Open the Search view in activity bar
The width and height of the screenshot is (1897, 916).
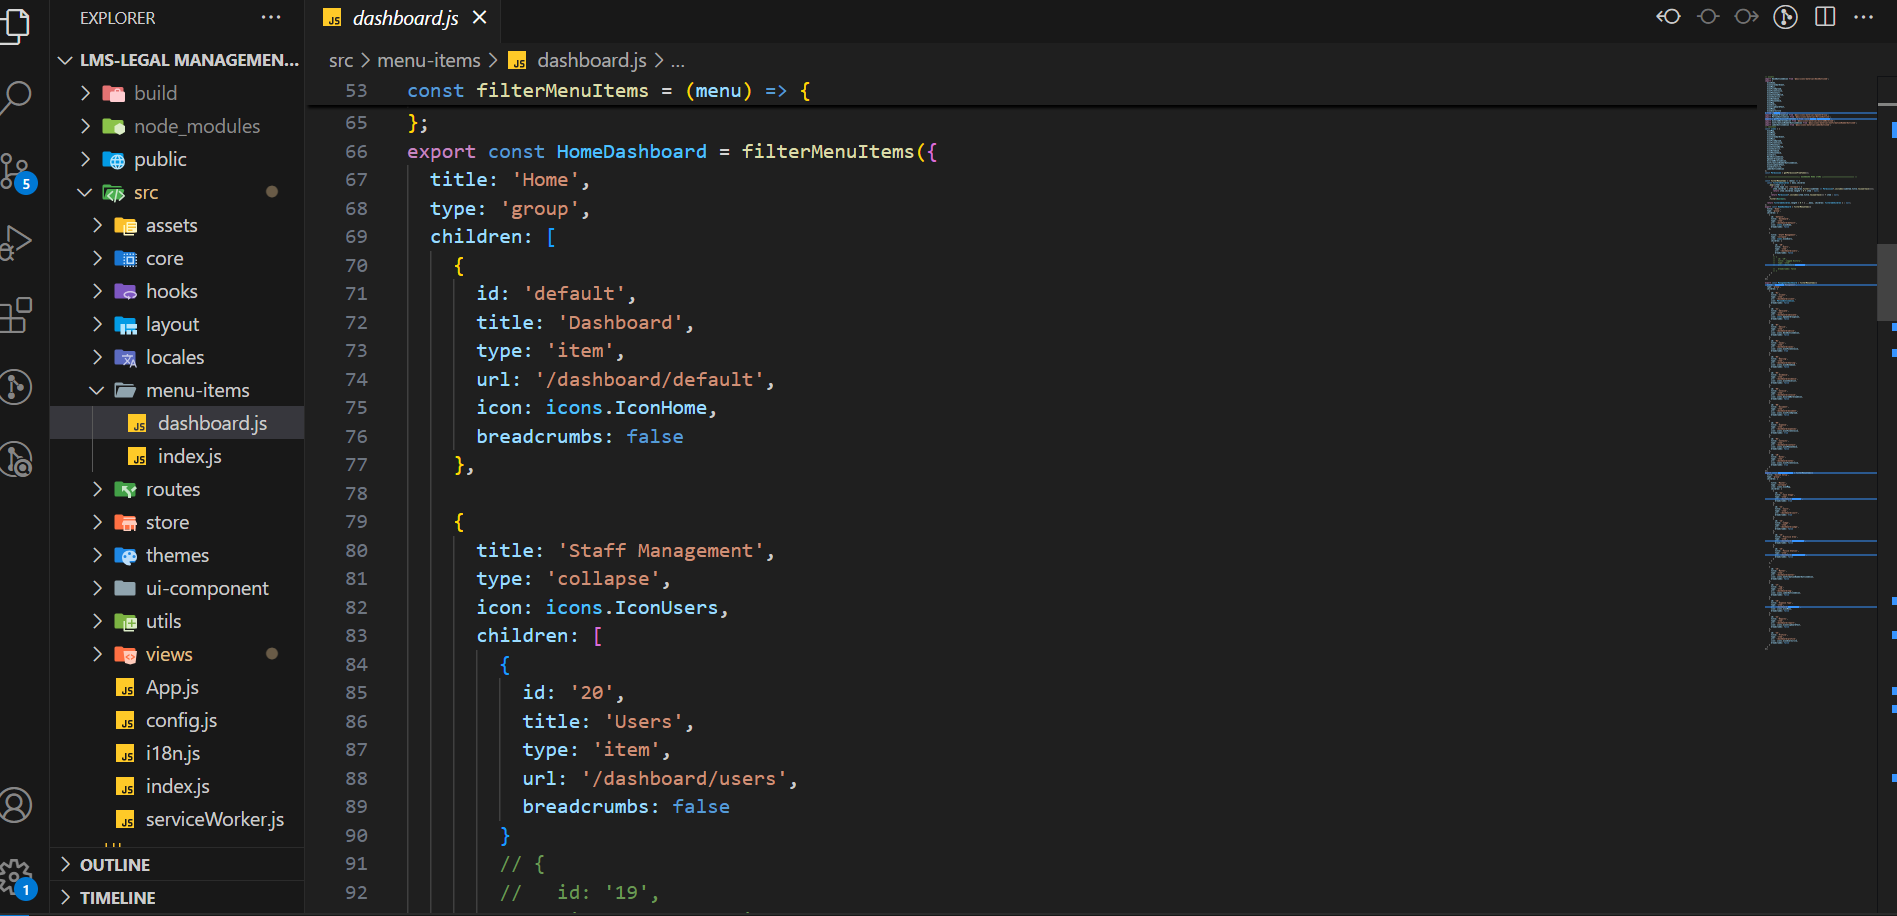pos(17,97)
